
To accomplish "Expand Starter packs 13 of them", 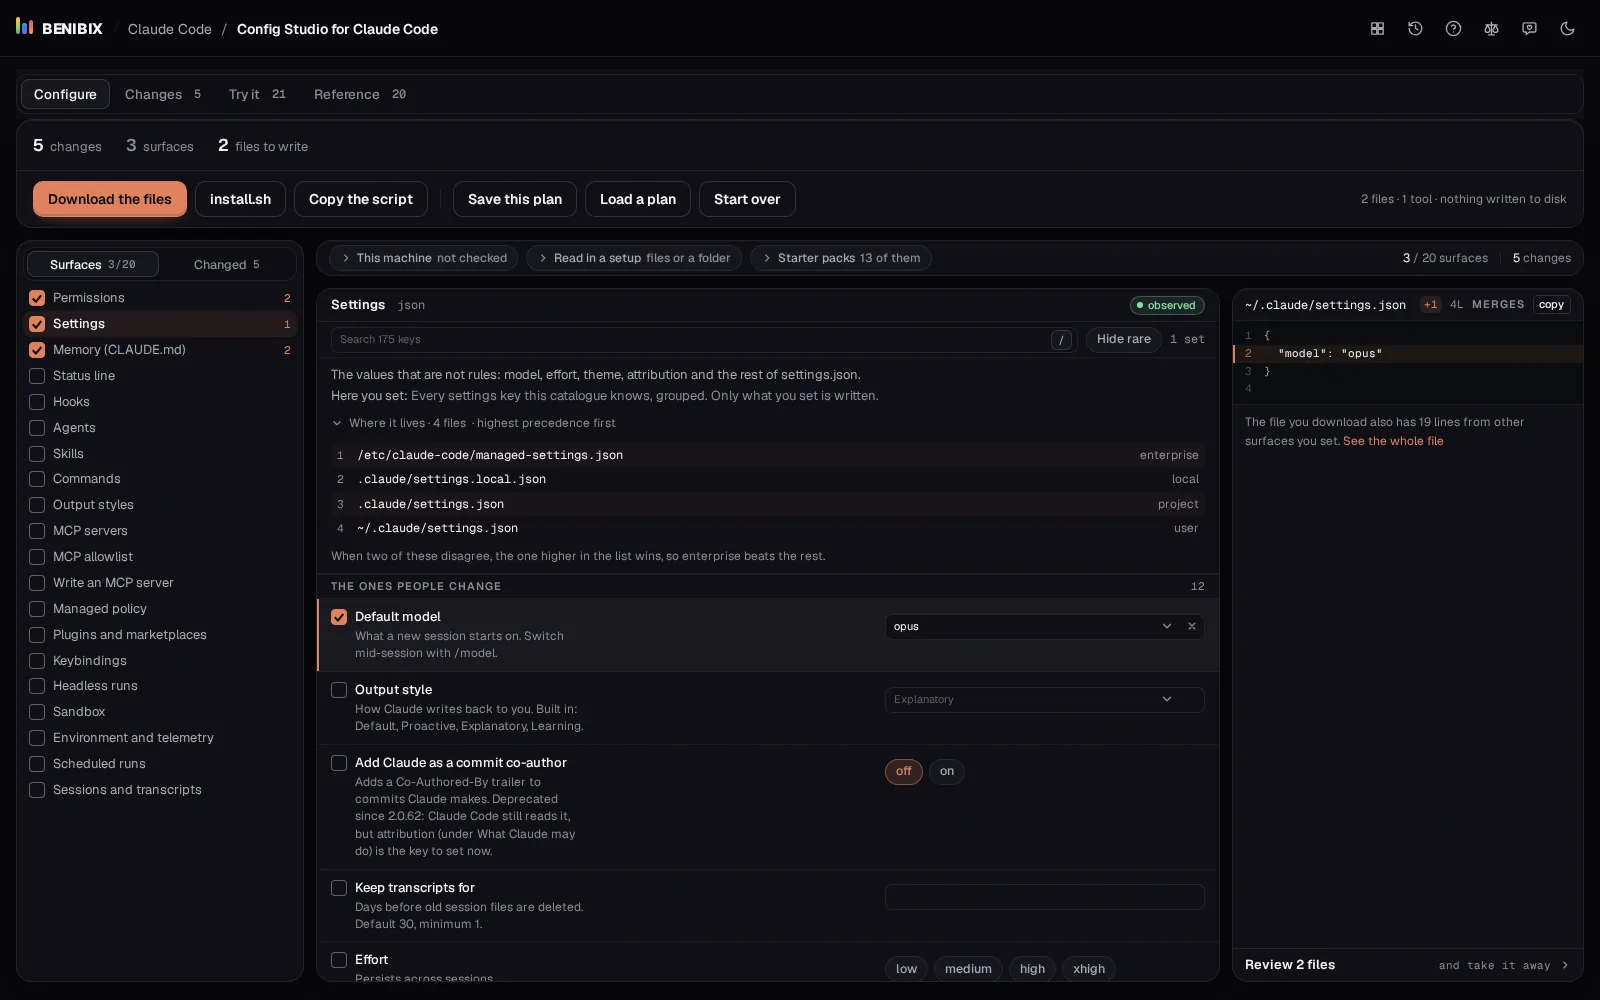I will (841, 258).
